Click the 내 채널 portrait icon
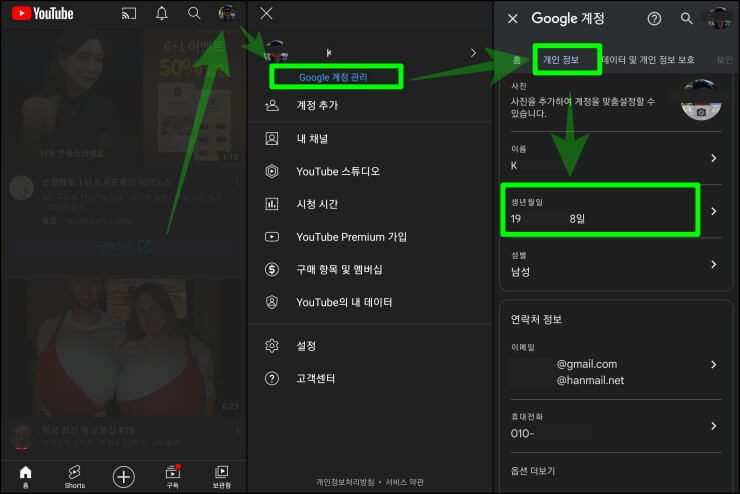This screenshot has height=494, width=740. 272,138
